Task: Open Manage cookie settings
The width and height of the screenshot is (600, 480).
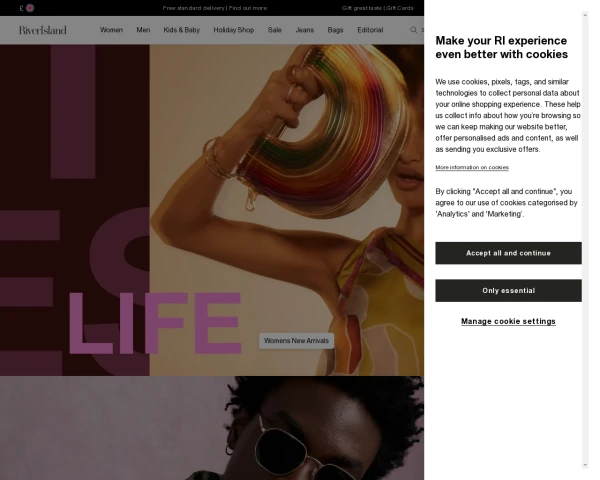Action: coord(508,321)
